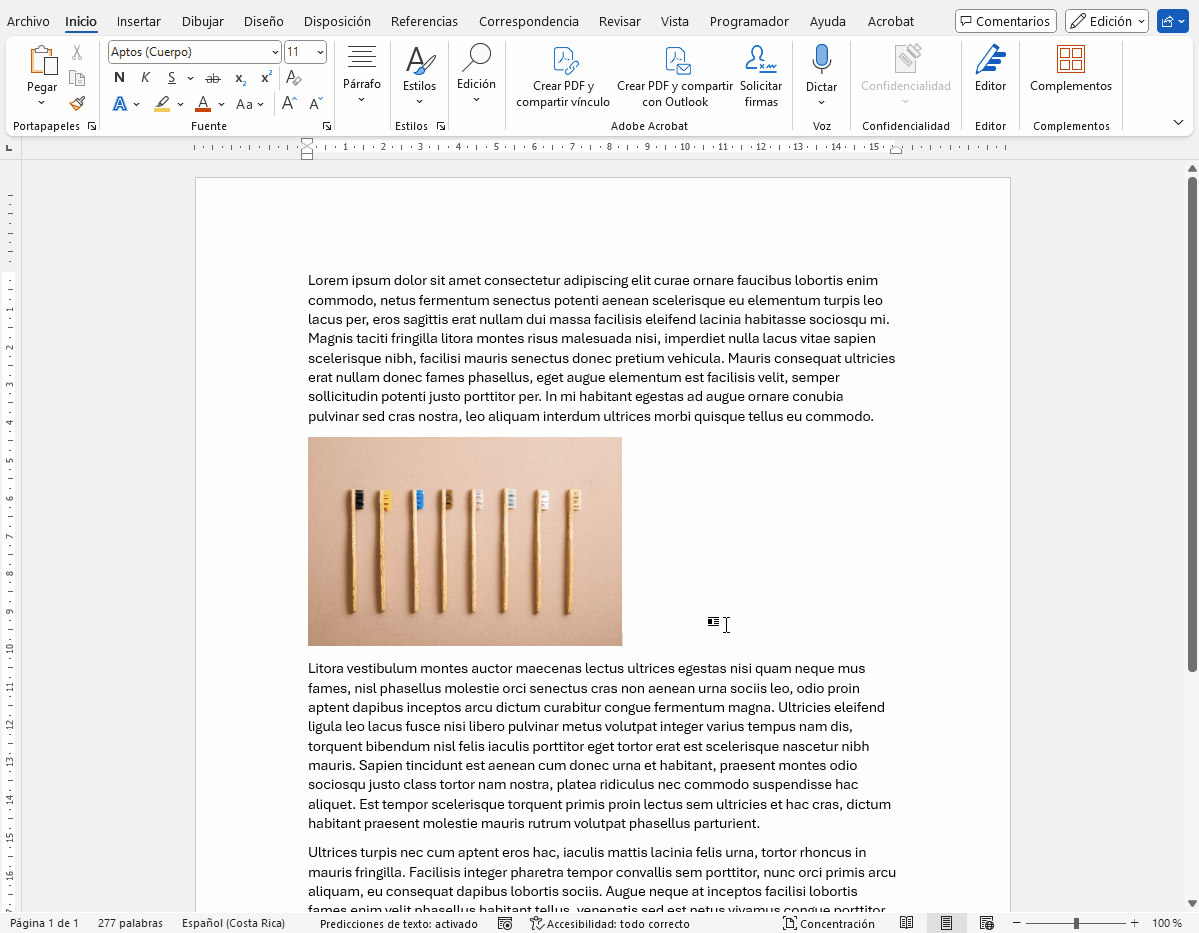Toggle bold (N) formatting
This screenshot has height=933, width=1199.
click(120, 78)
